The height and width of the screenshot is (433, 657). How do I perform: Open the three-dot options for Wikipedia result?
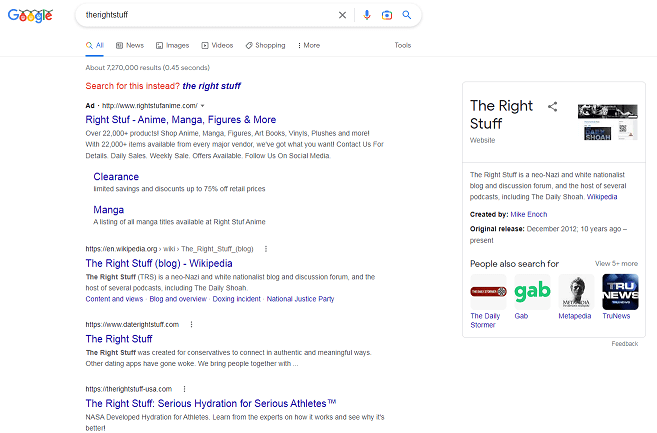266,249
